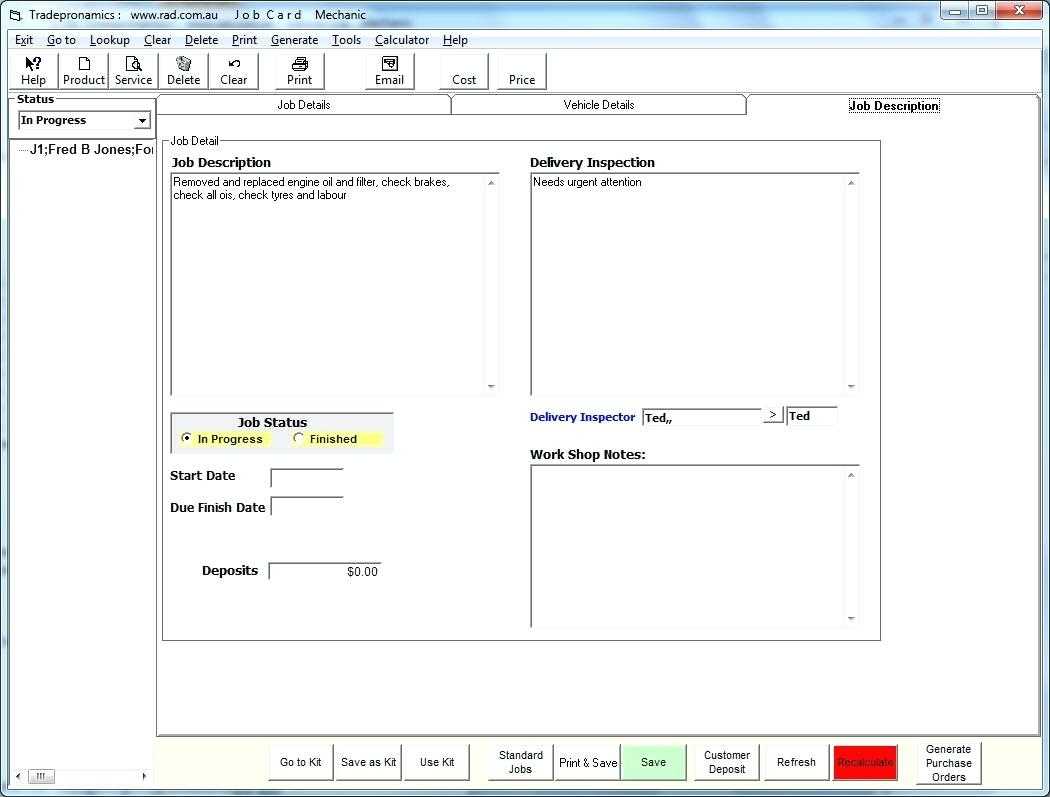This screenshot has width=1050, height=797.
Task: Select the In Progress radio button
Action: 187,439
